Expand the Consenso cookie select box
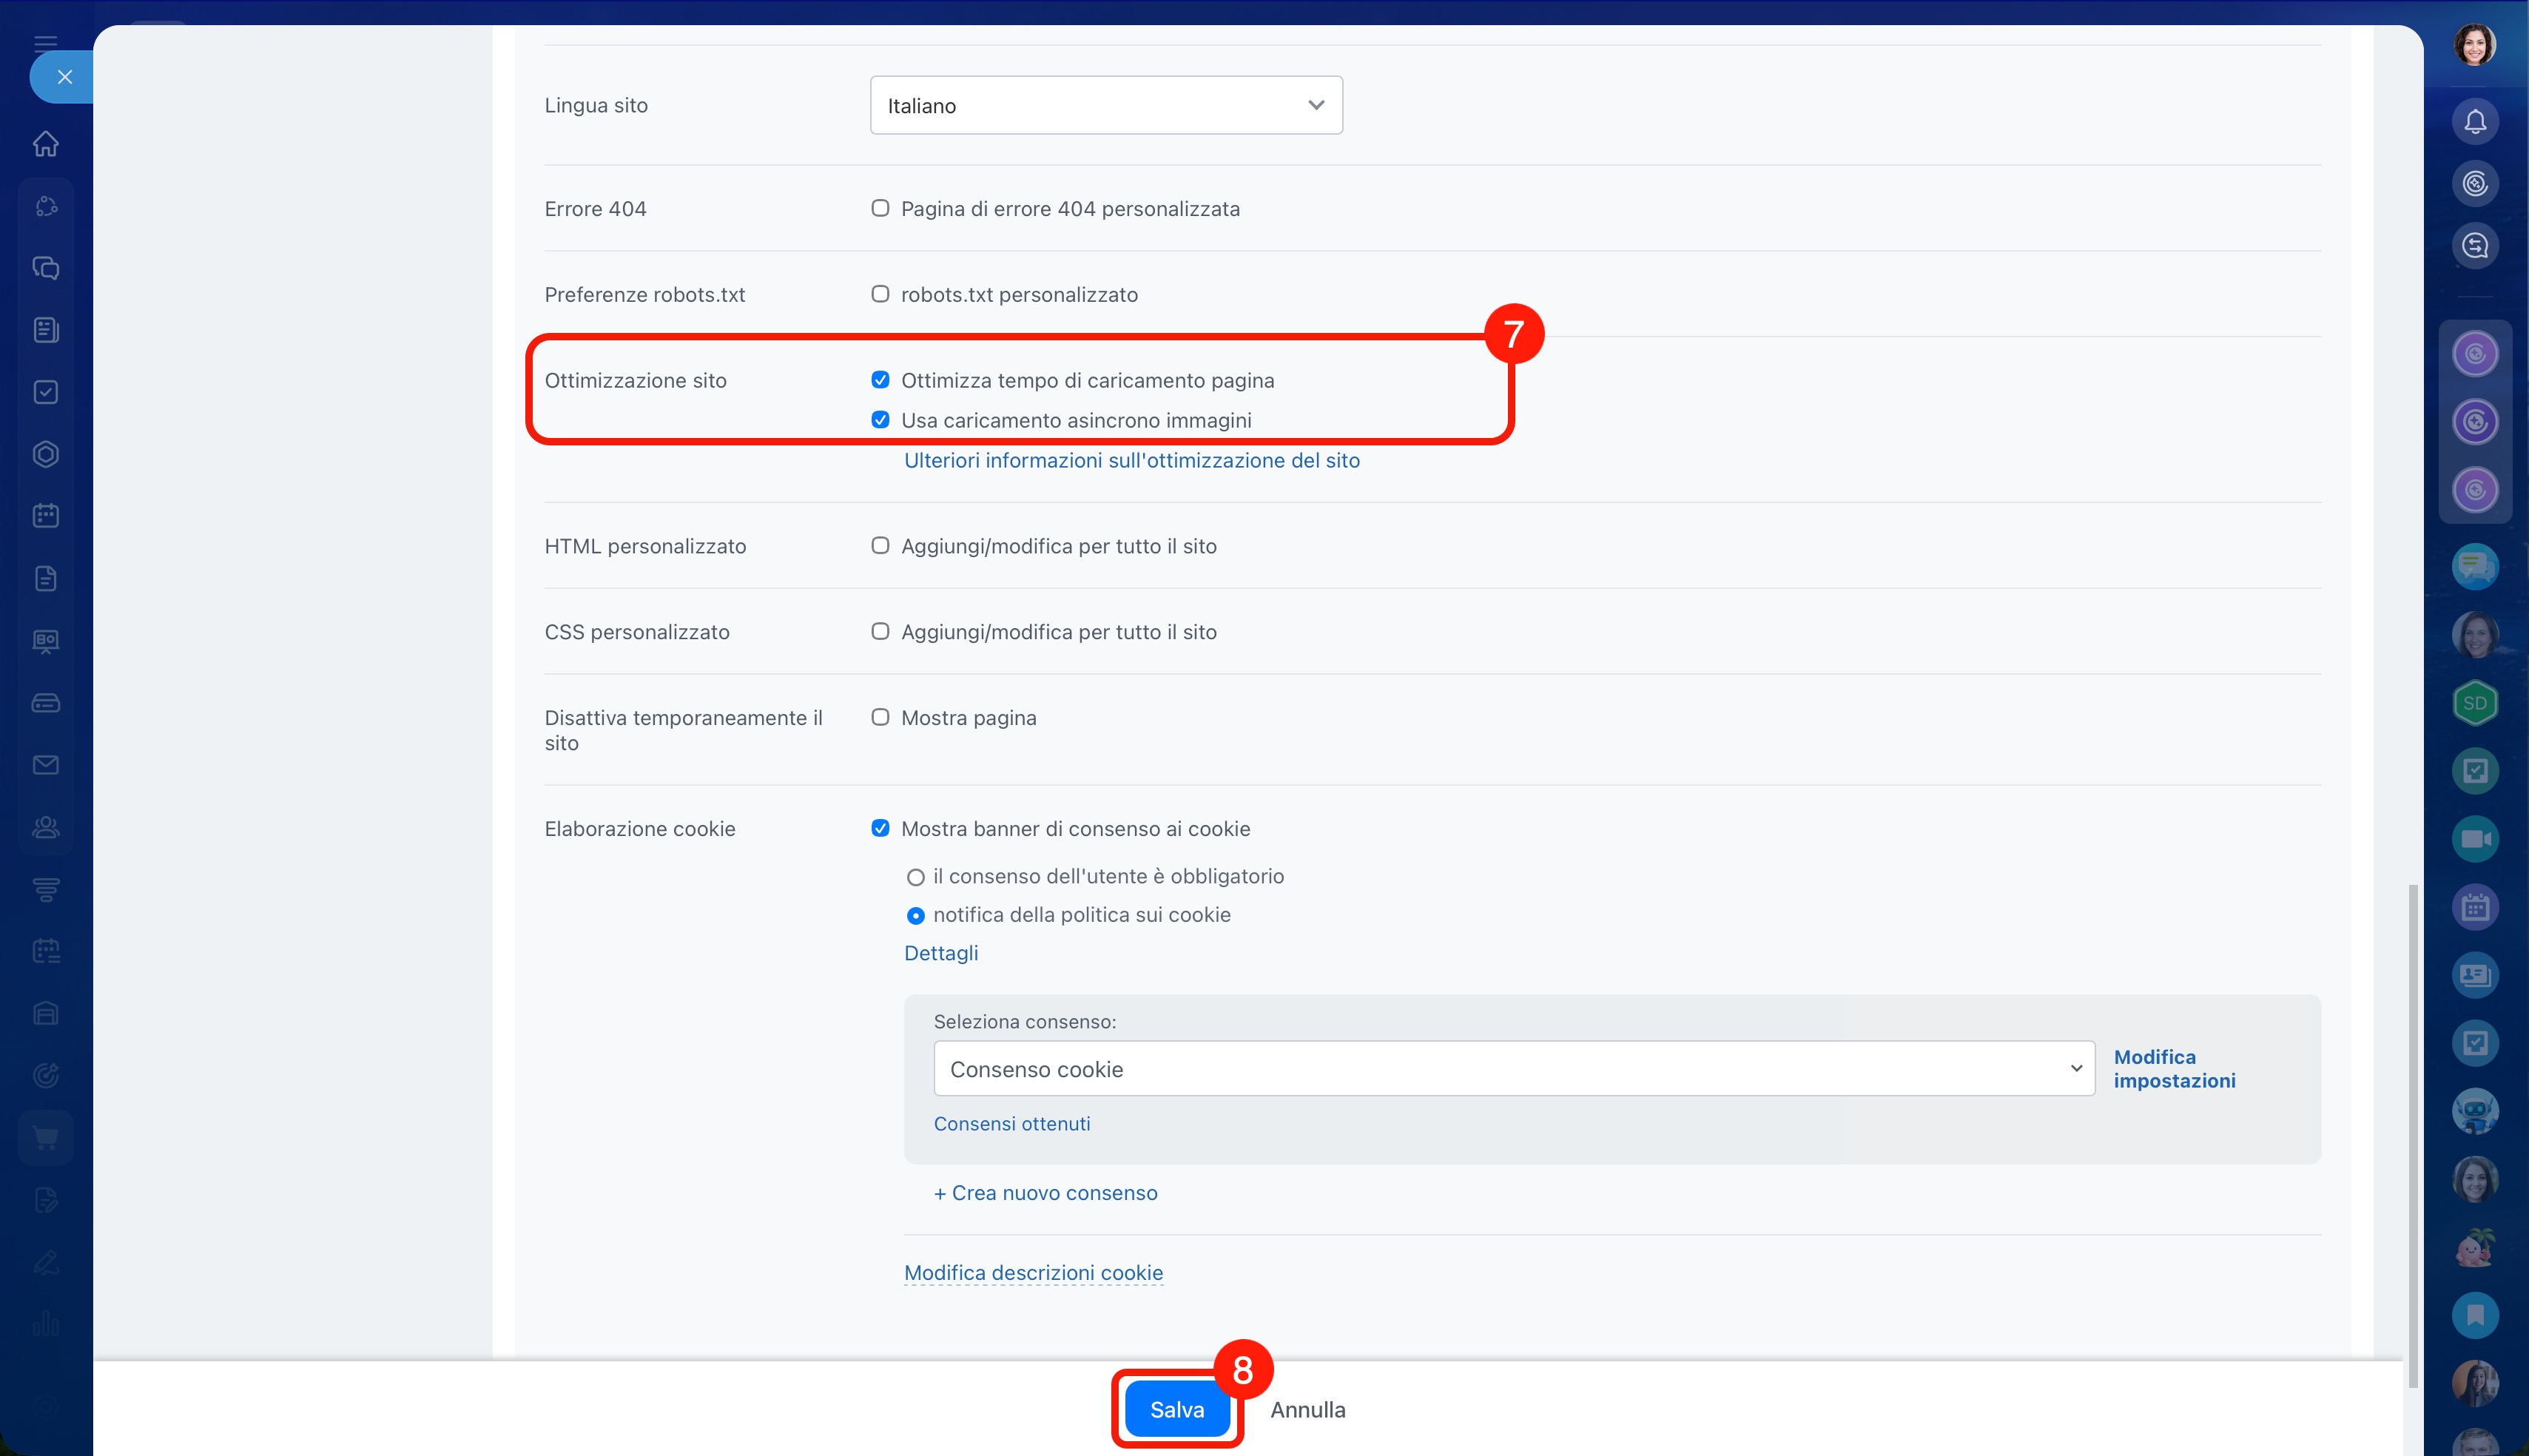This screenshot has height=1456, width=2529. click(1513, 1069)
